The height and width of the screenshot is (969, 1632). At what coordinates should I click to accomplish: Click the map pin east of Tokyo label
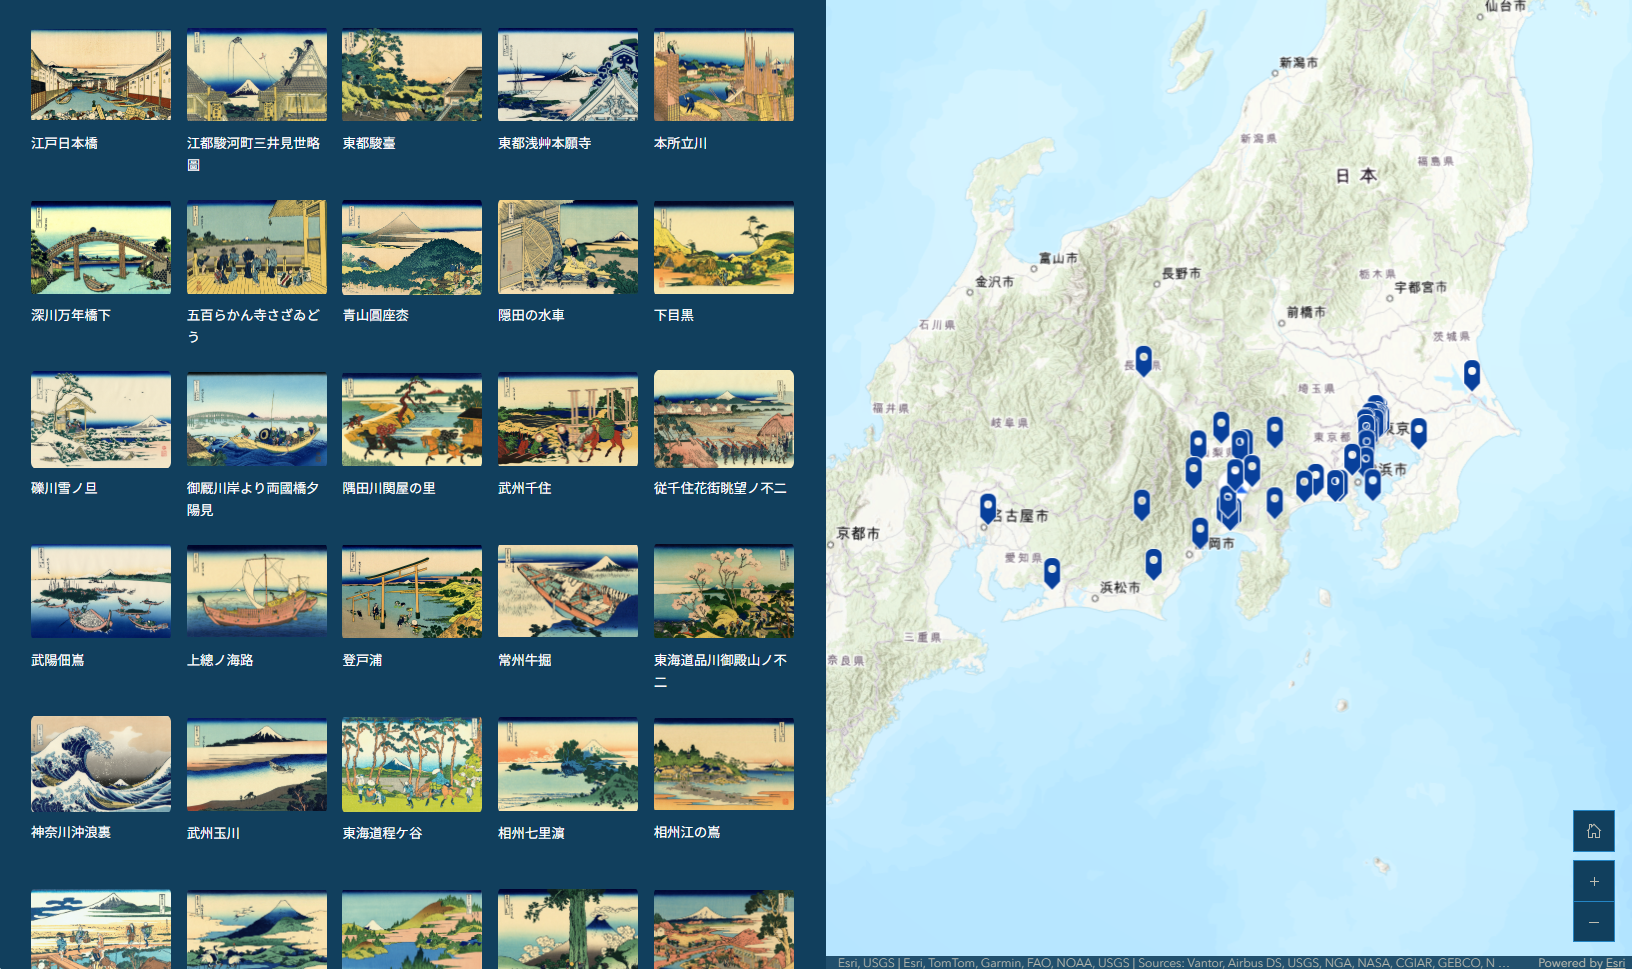click(1418, 431)
